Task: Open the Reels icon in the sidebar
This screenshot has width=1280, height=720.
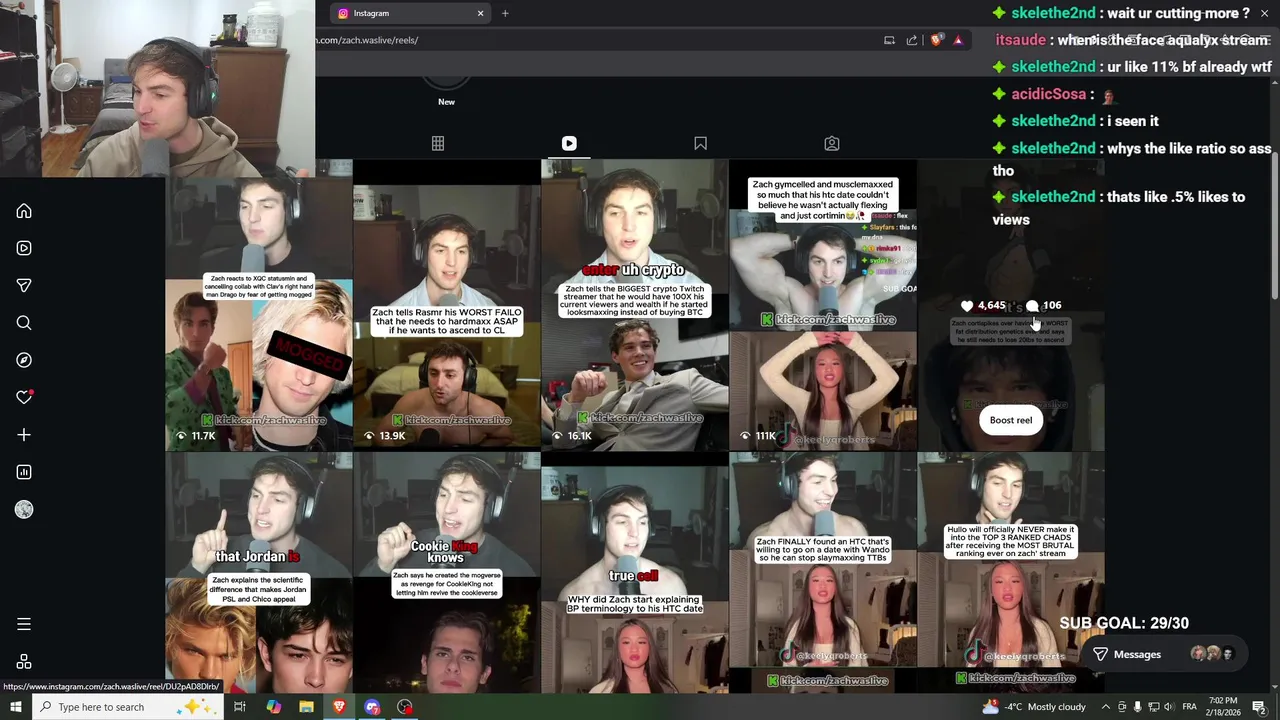Action: coord(24,248)
